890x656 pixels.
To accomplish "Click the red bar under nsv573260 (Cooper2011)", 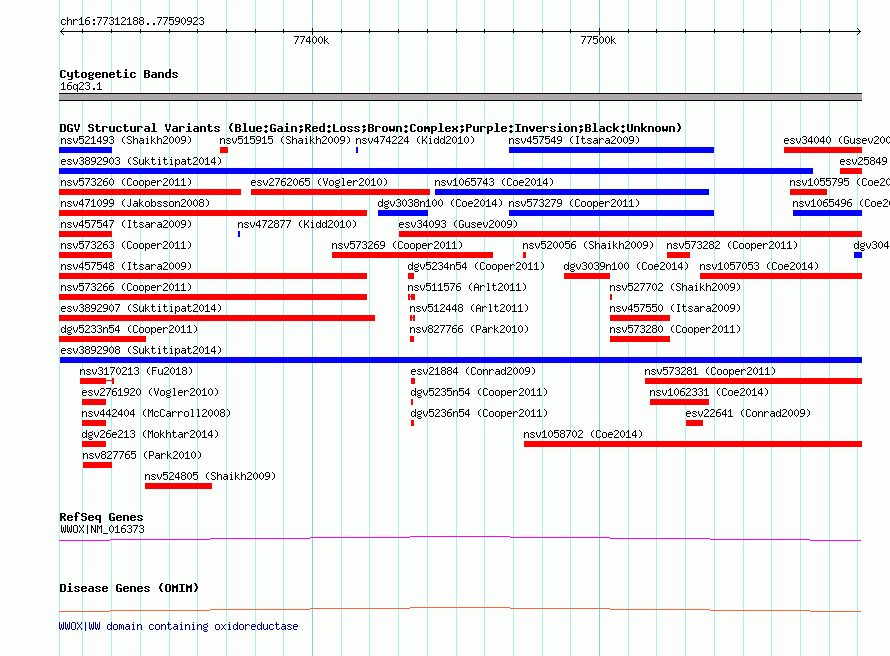I will coord(150,192).
